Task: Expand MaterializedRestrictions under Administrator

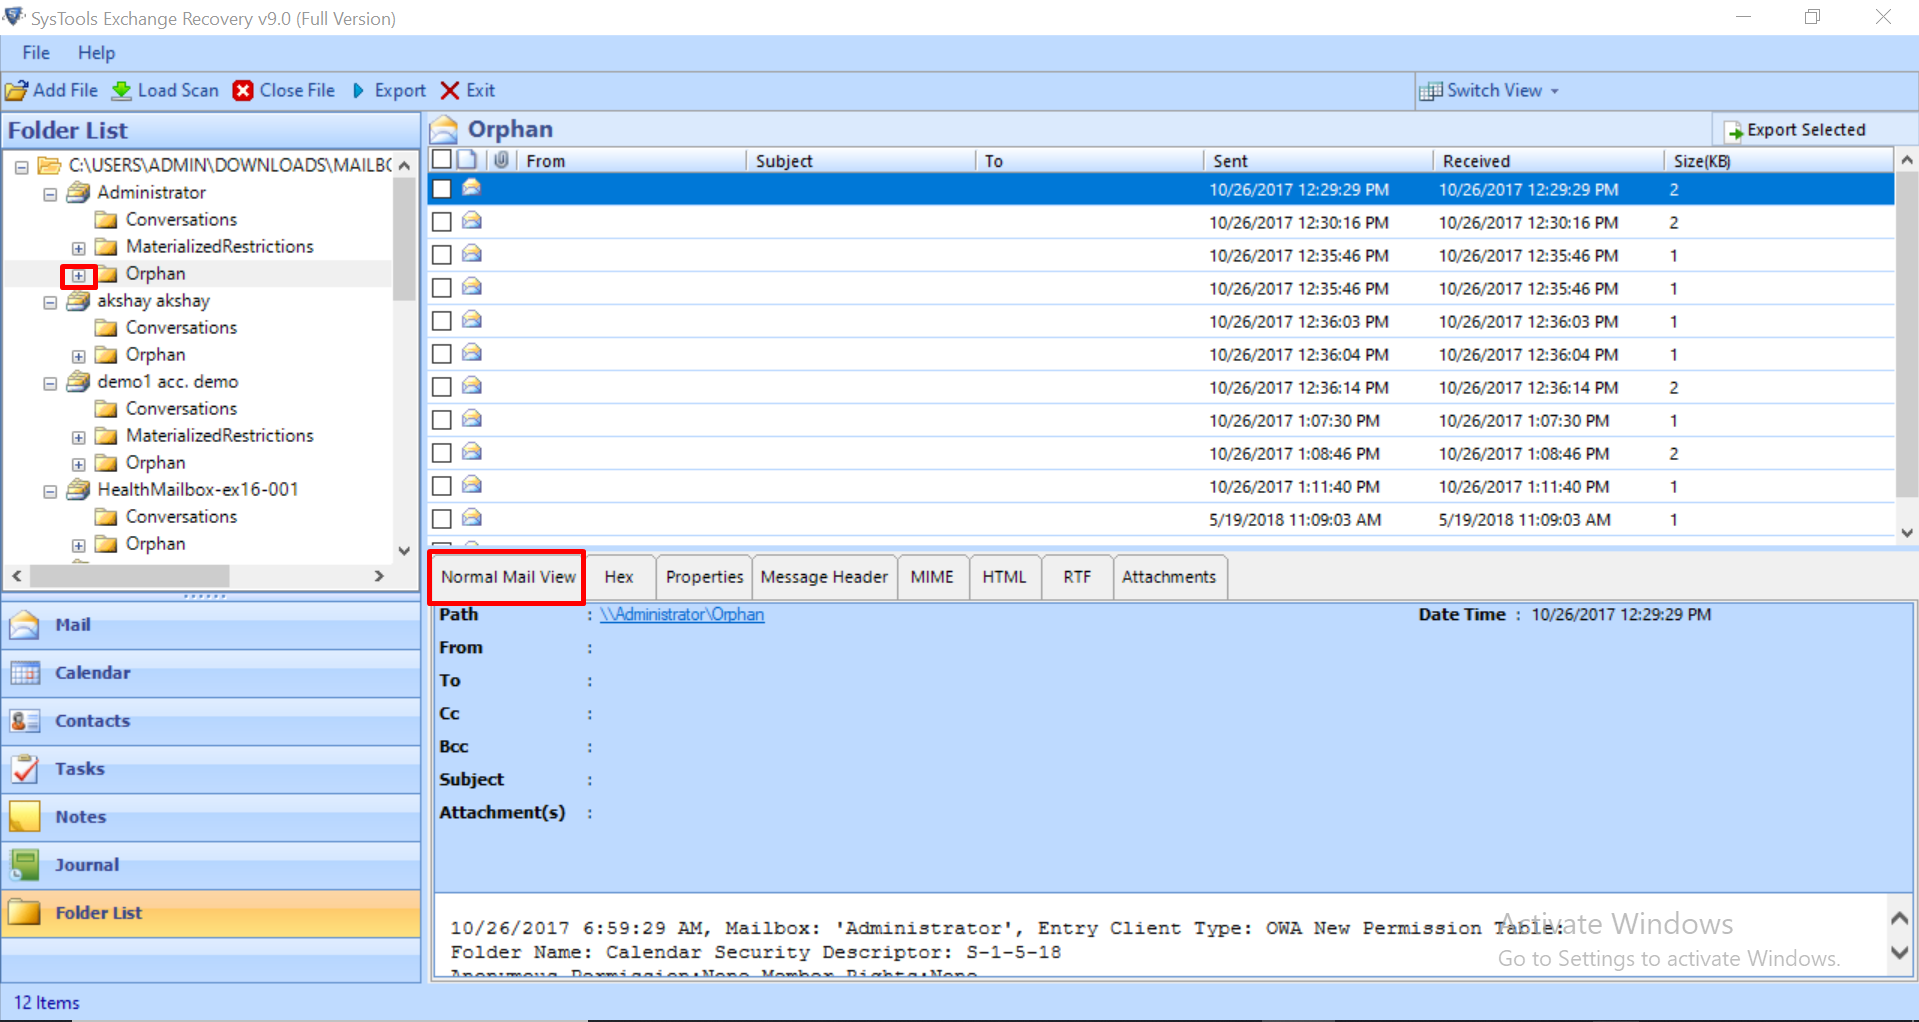Action: coord(79,248)
